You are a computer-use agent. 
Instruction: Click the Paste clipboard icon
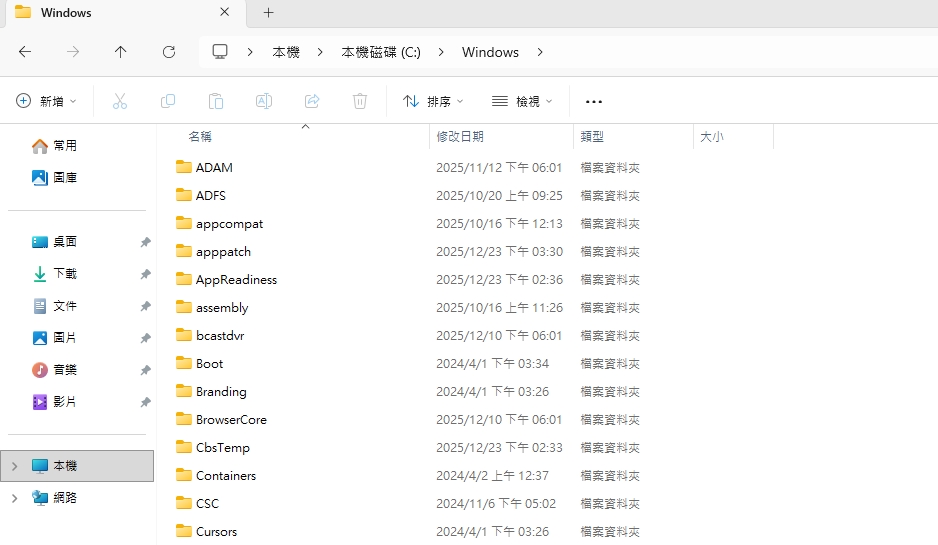[216, 101]
